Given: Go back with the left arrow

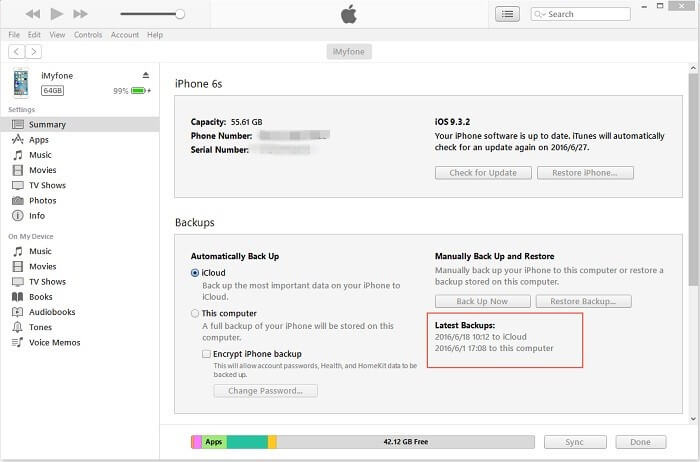Looking at the screenshot, I should [17, 52].
